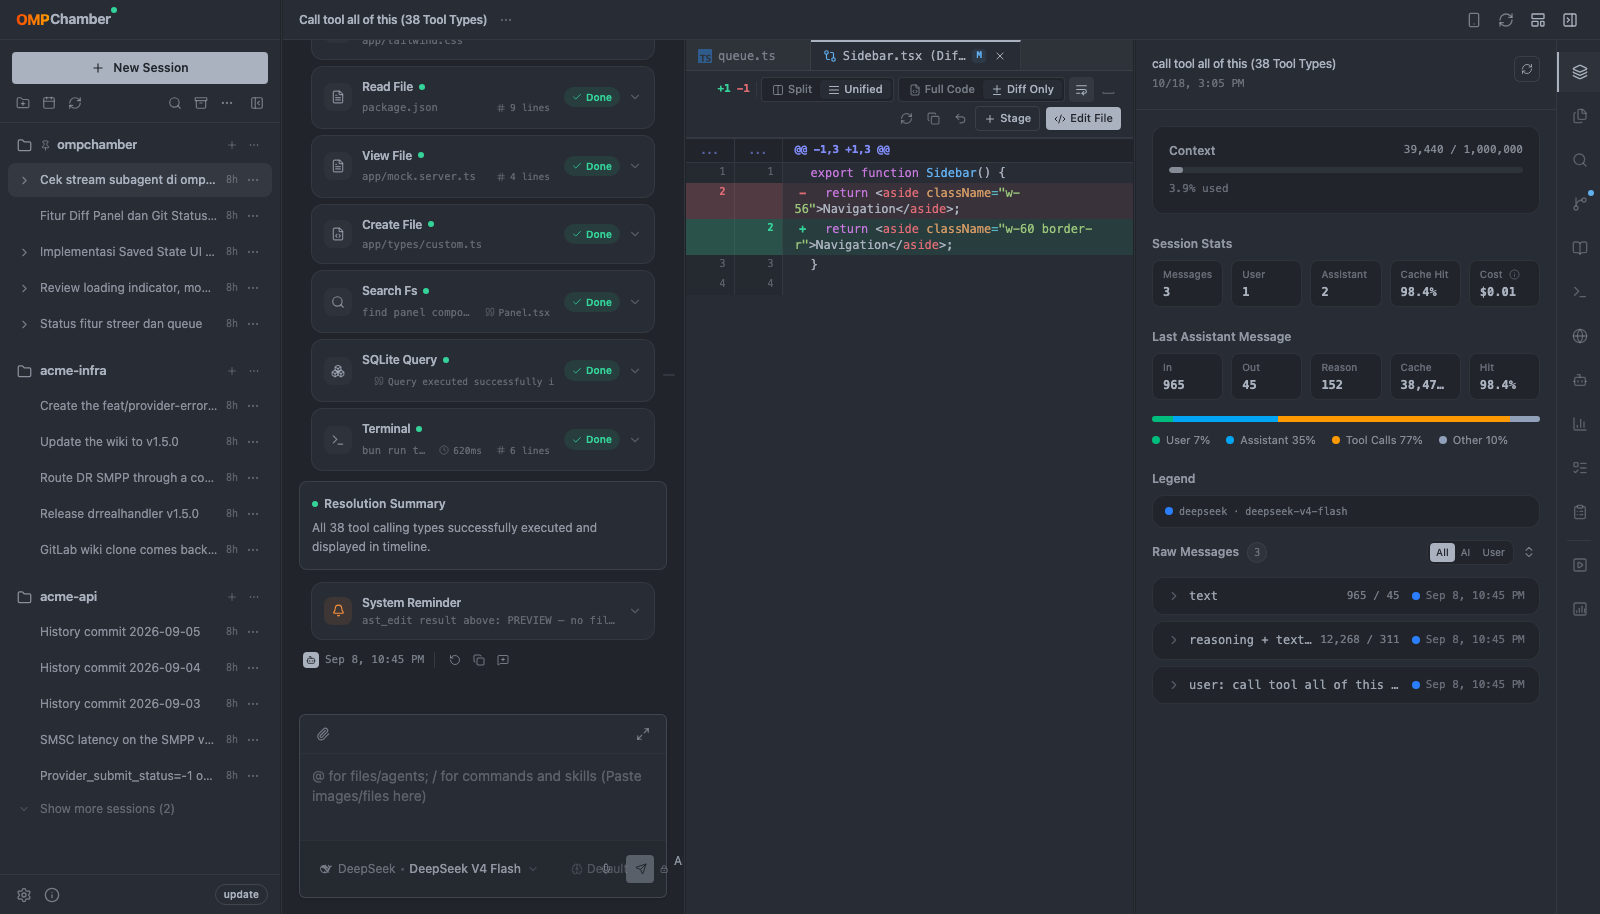Click the globe icon in the right rail
This screenshot has width=1600, height=914.
(x=1580, y=336)
